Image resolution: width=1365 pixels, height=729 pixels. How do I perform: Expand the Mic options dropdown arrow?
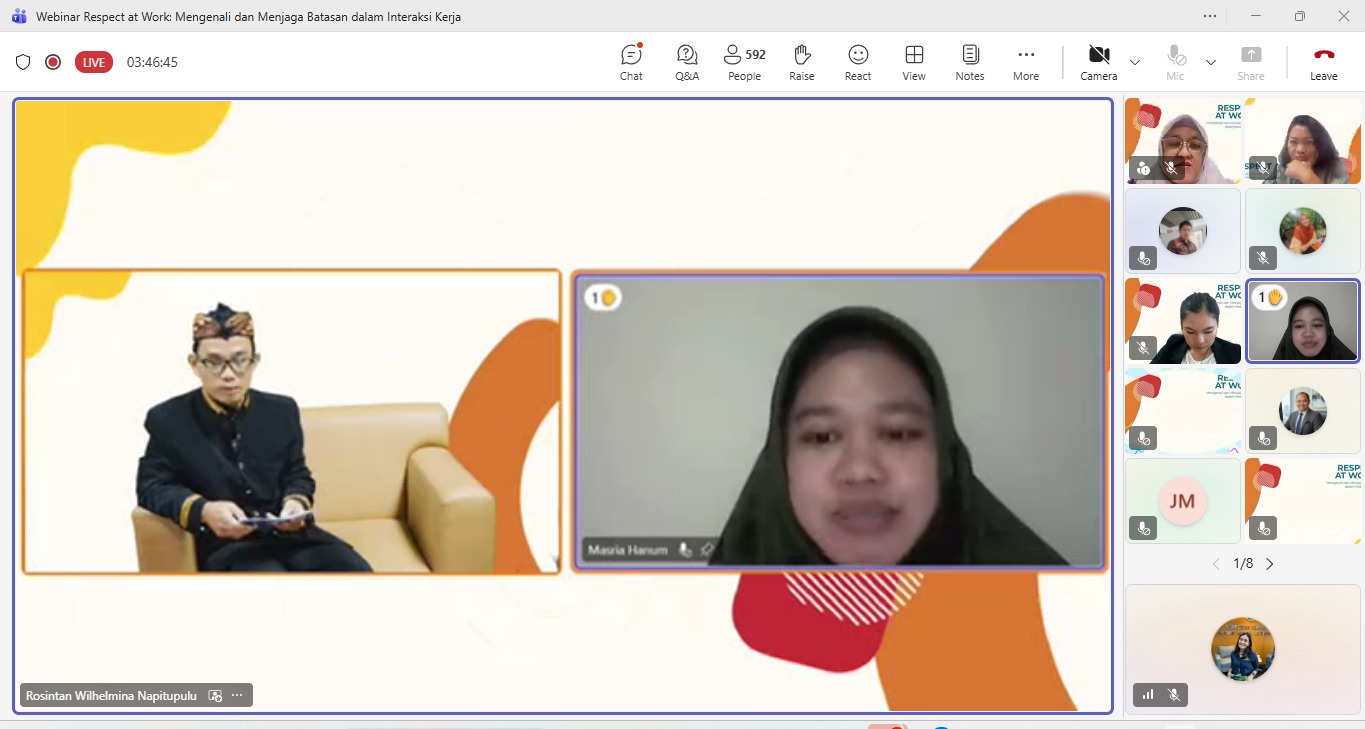[x=1211, y=62]
